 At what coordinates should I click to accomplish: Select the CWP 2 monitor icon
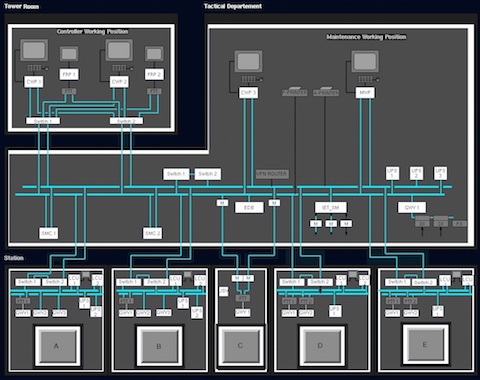point(119,50)
